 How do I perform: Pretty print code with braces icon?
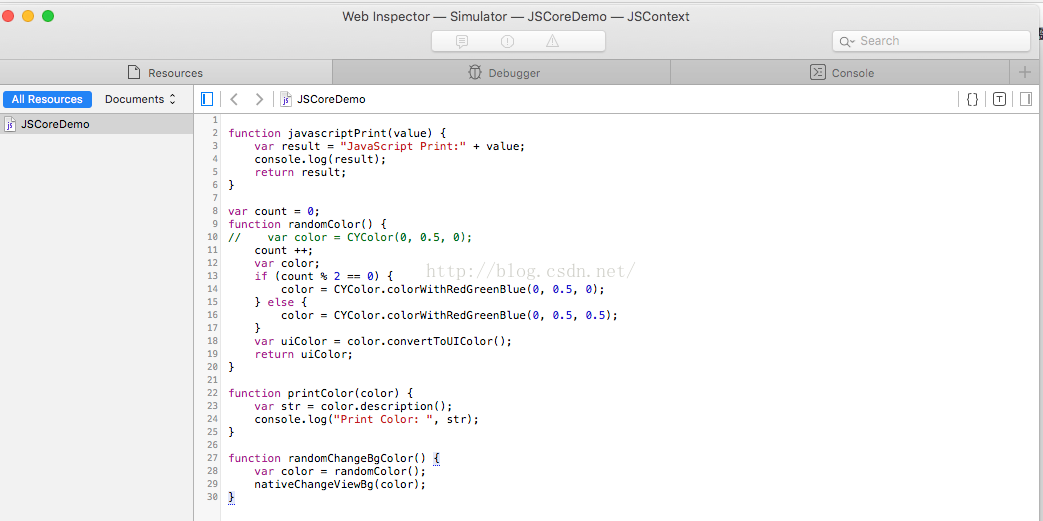[972, 99]
